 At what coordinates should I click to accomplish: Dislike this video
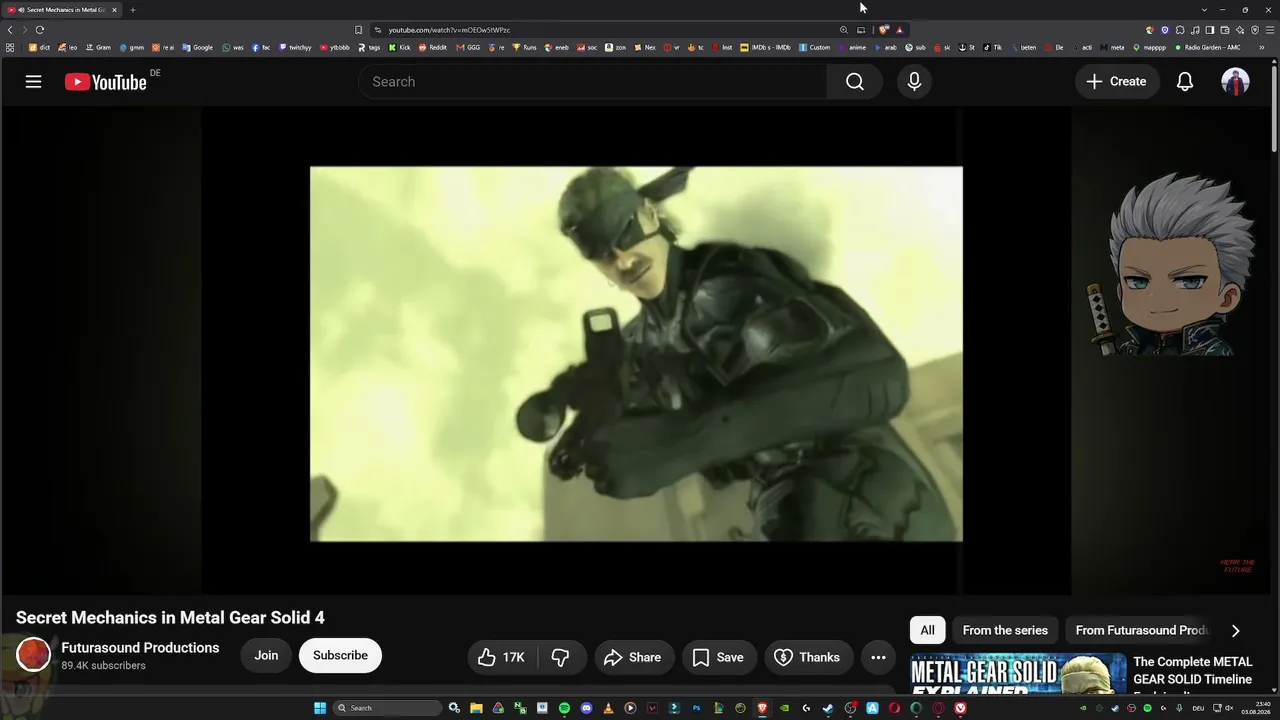click(x=560, y=657)
